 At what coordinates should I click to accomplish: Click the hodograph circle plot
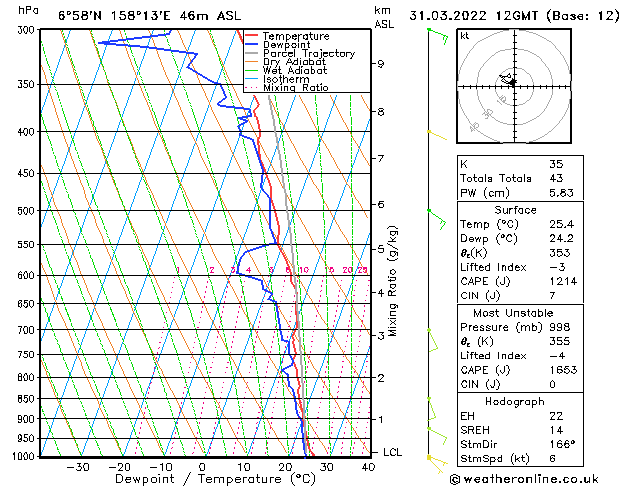512,82
